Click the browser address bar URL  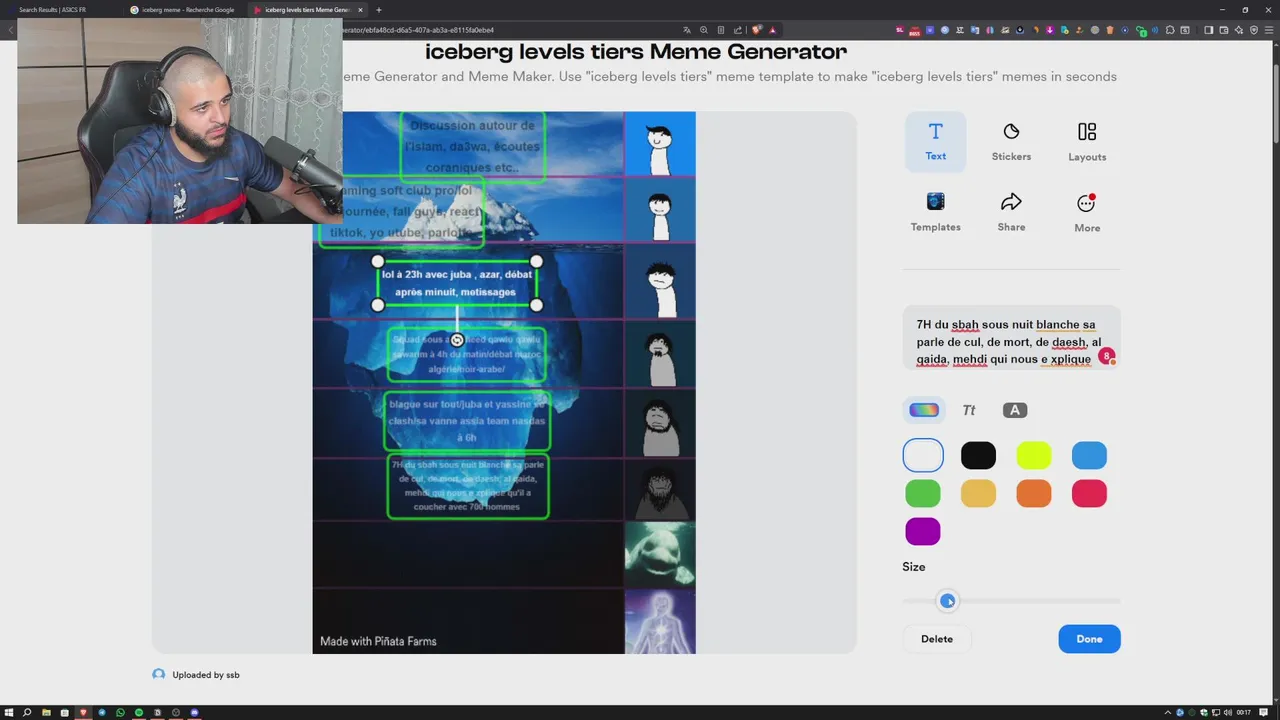pyautogui.click(x=418, y=30)
